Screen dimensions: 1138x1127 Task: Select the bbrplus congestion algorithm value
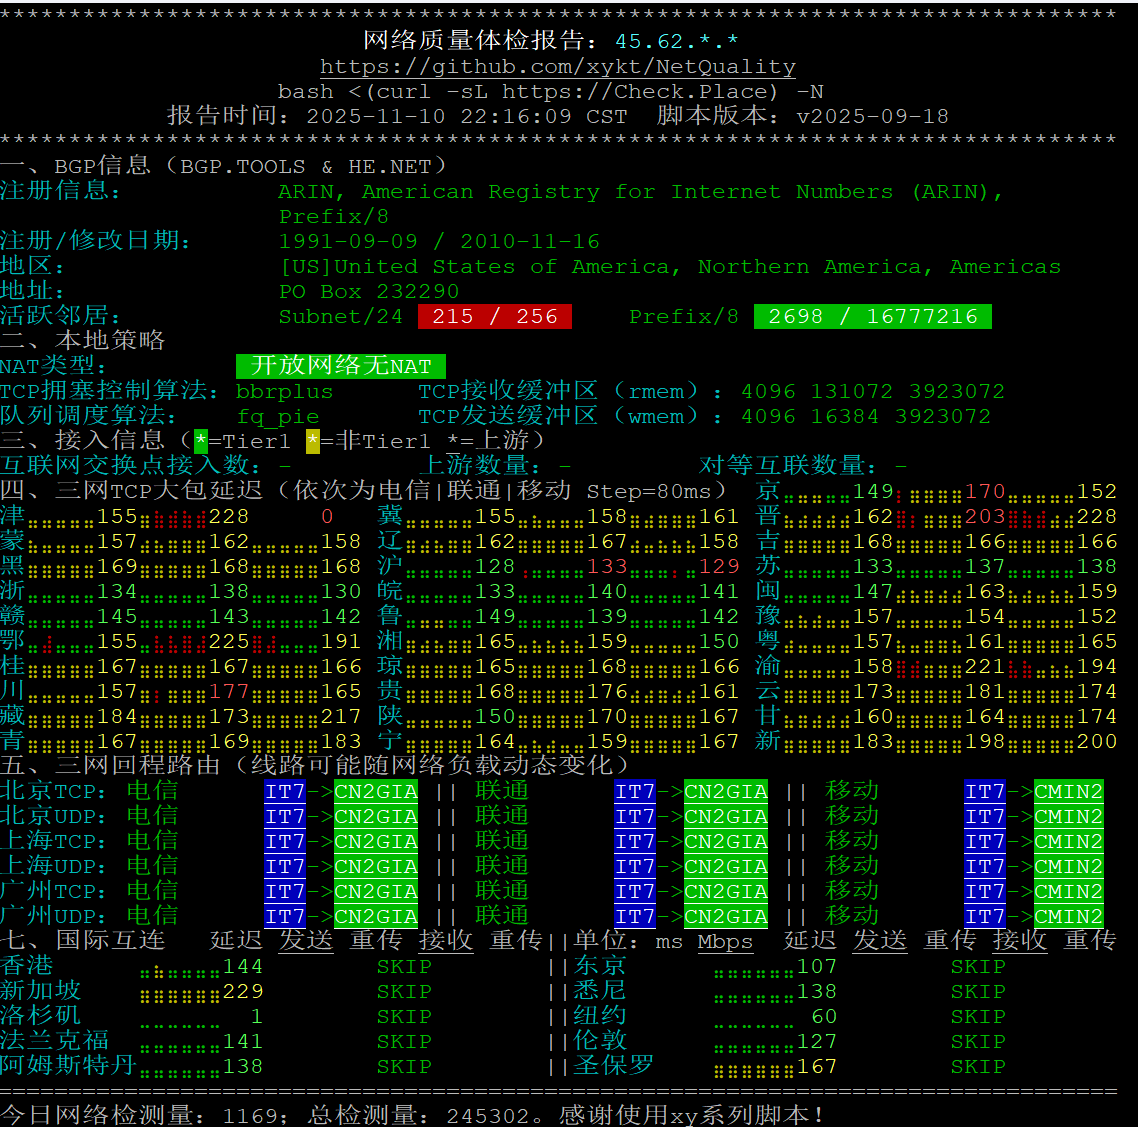284,392
